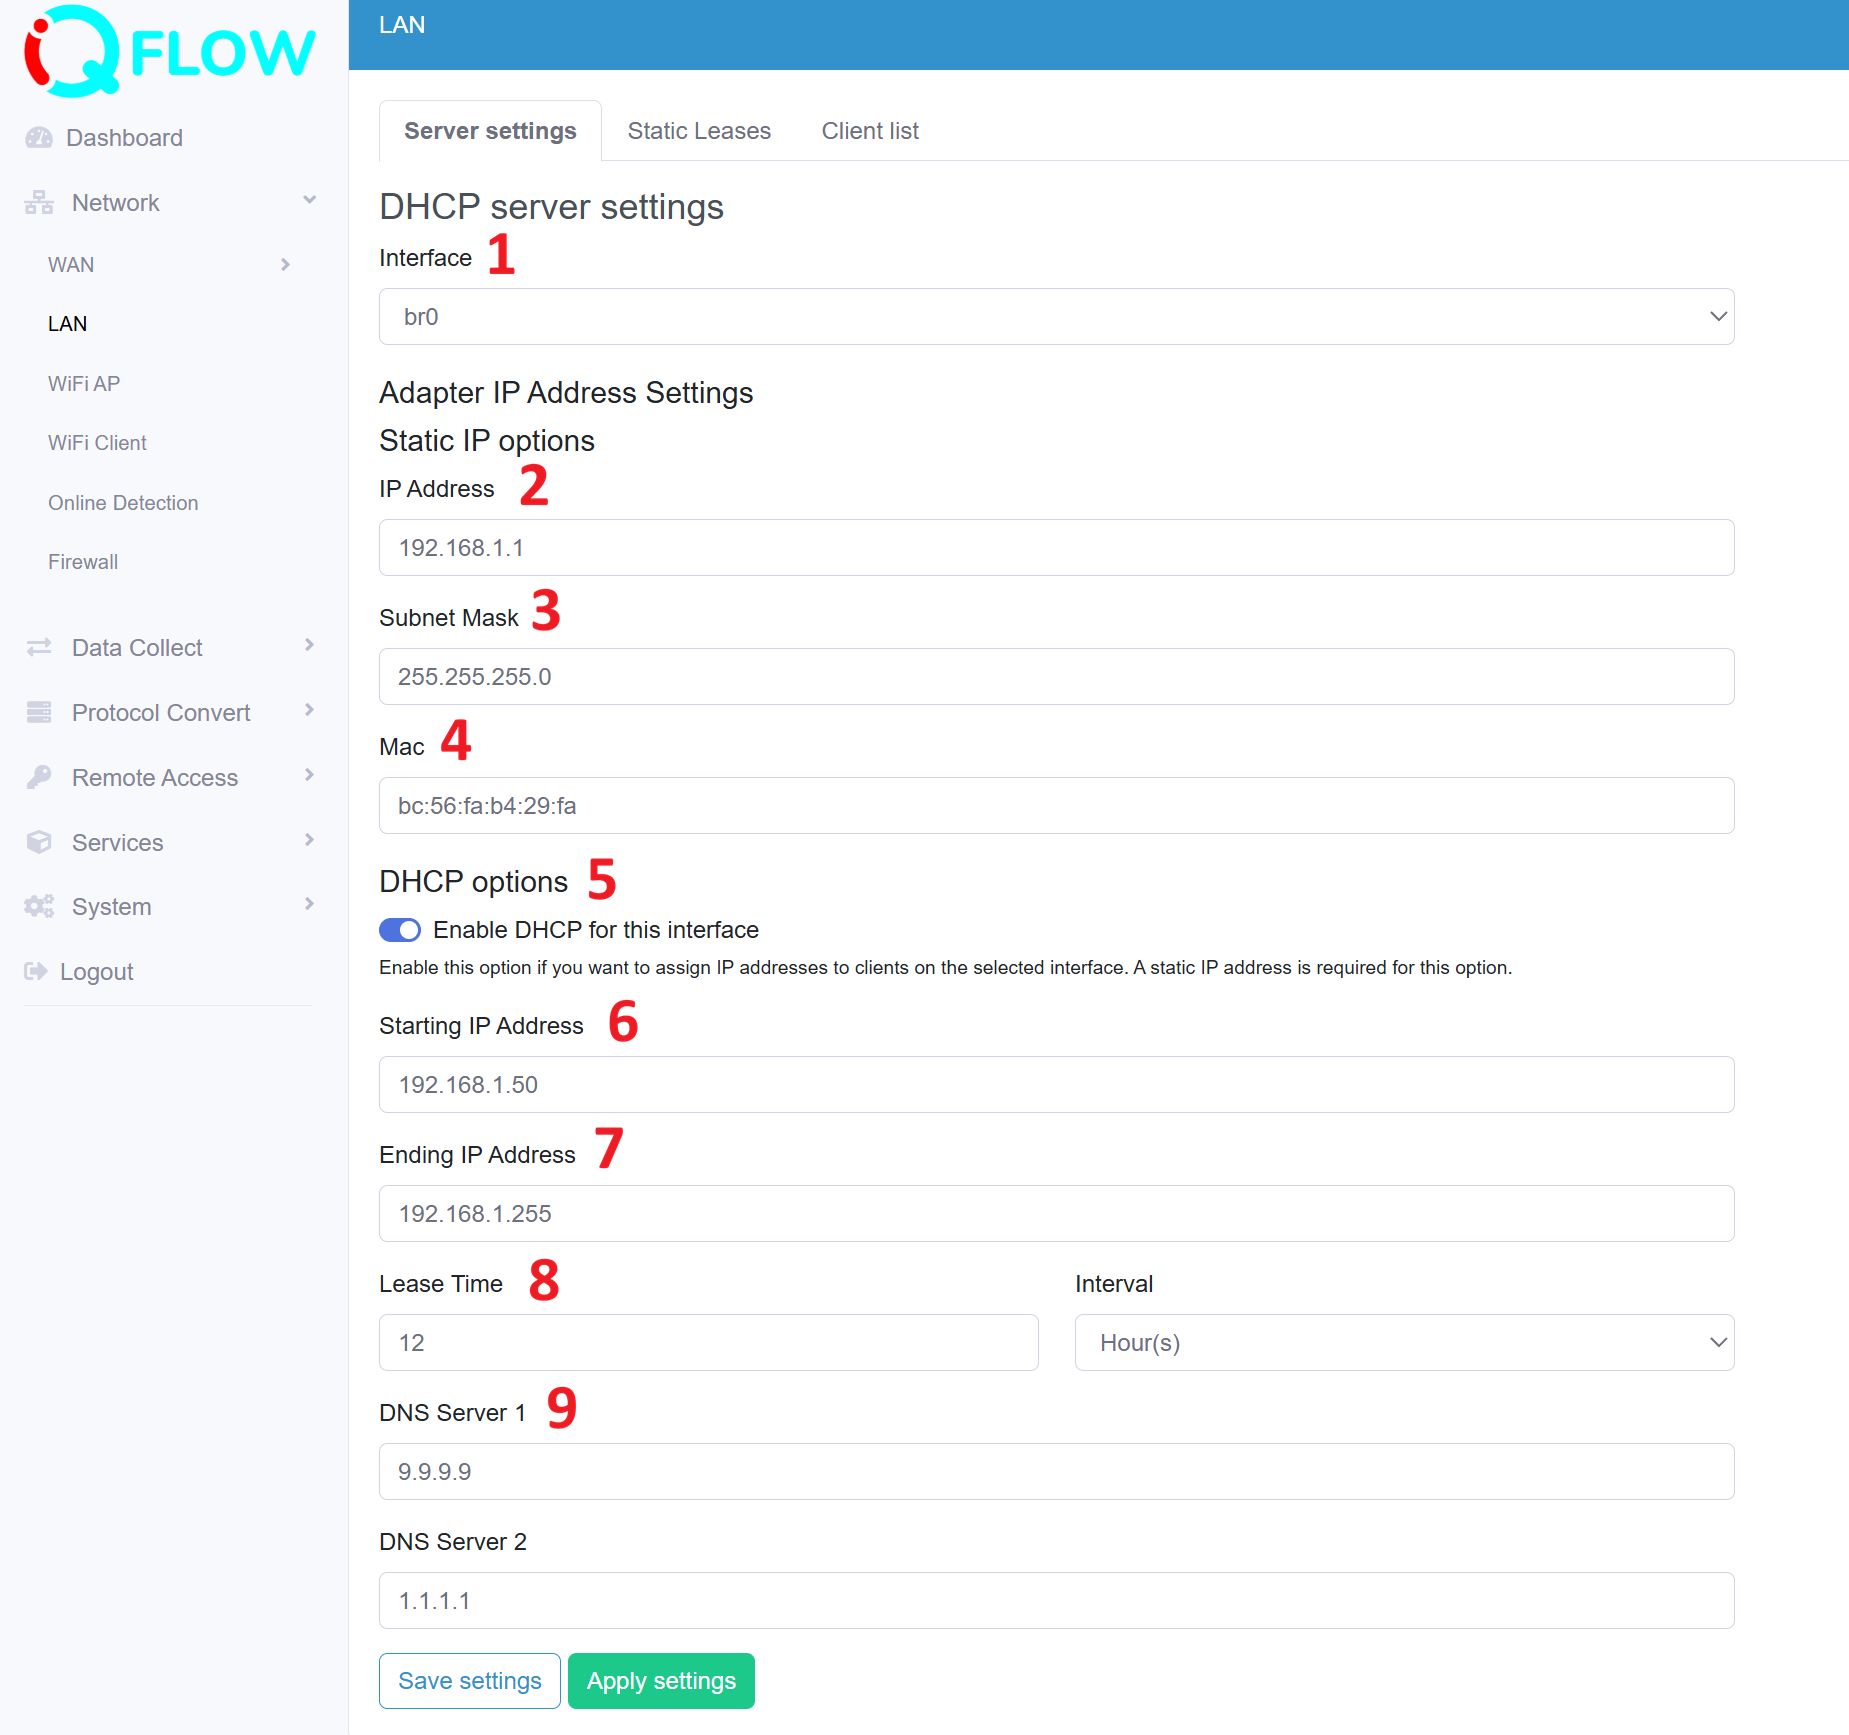Open the Client list tab

(869, 130)
